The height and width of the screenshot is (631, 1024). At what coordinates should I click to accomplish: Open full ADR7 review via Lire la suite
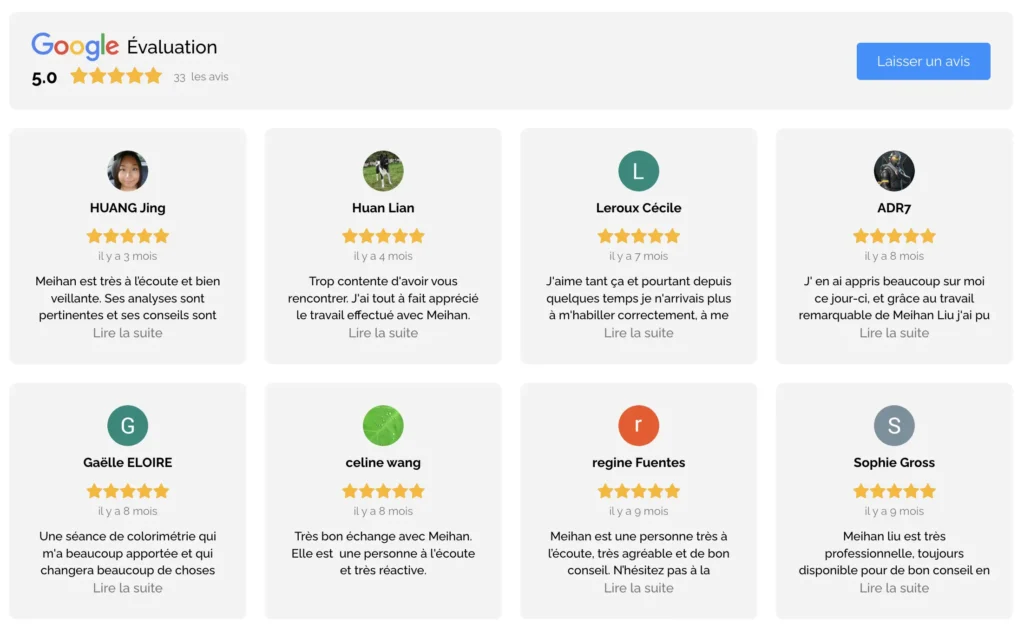tap(894, 333)
